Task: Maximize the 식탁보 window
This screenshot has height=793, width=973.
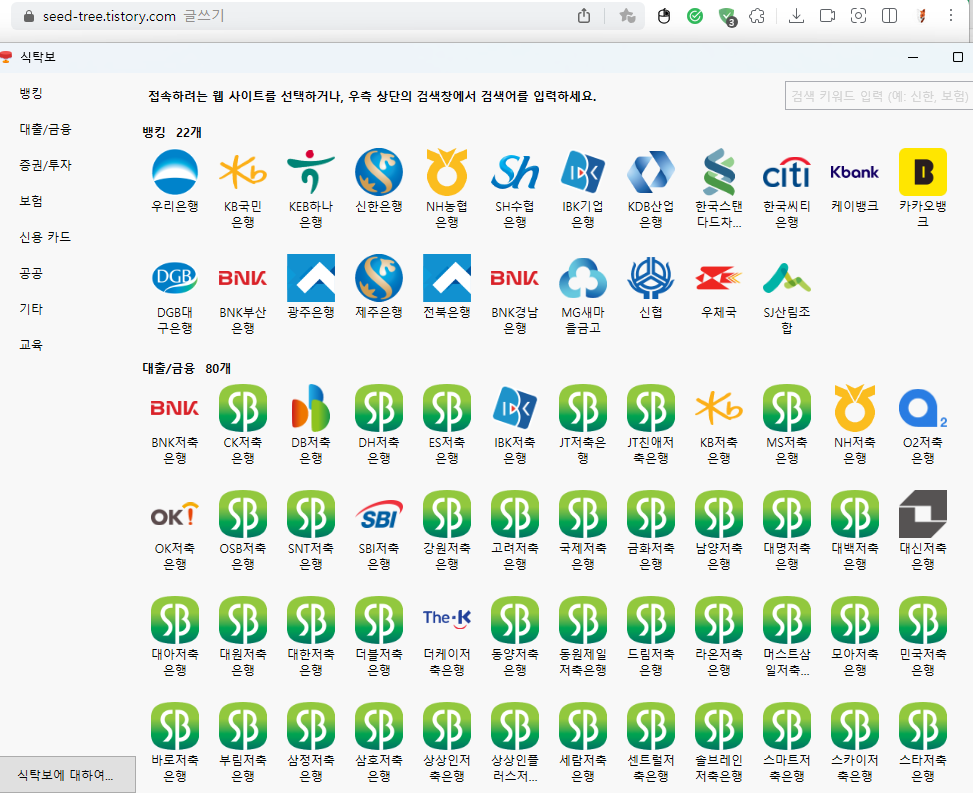Action: [x=958, y=57]
